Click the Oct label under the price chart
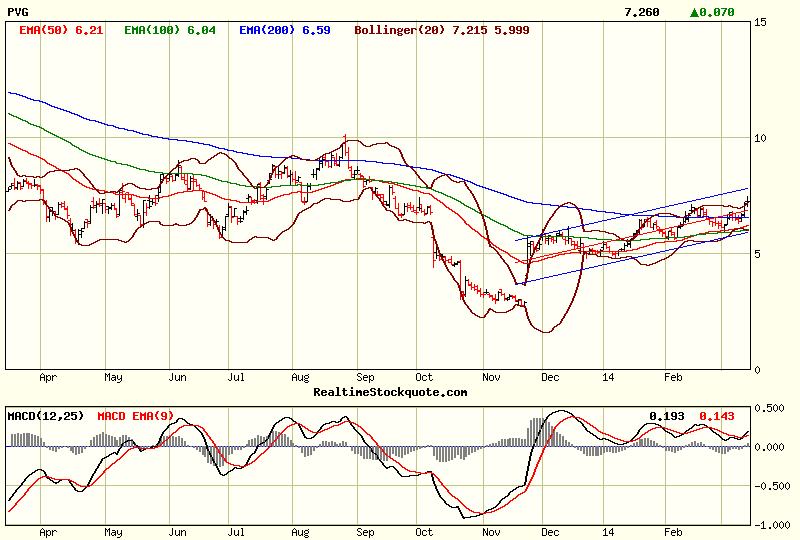This screenshot has width=800, height=540. (x=424, y=378)
